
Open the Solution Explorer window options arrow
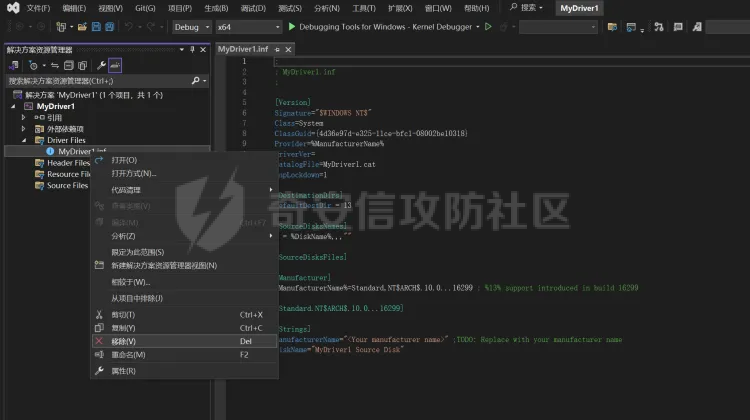click(182, 49)
